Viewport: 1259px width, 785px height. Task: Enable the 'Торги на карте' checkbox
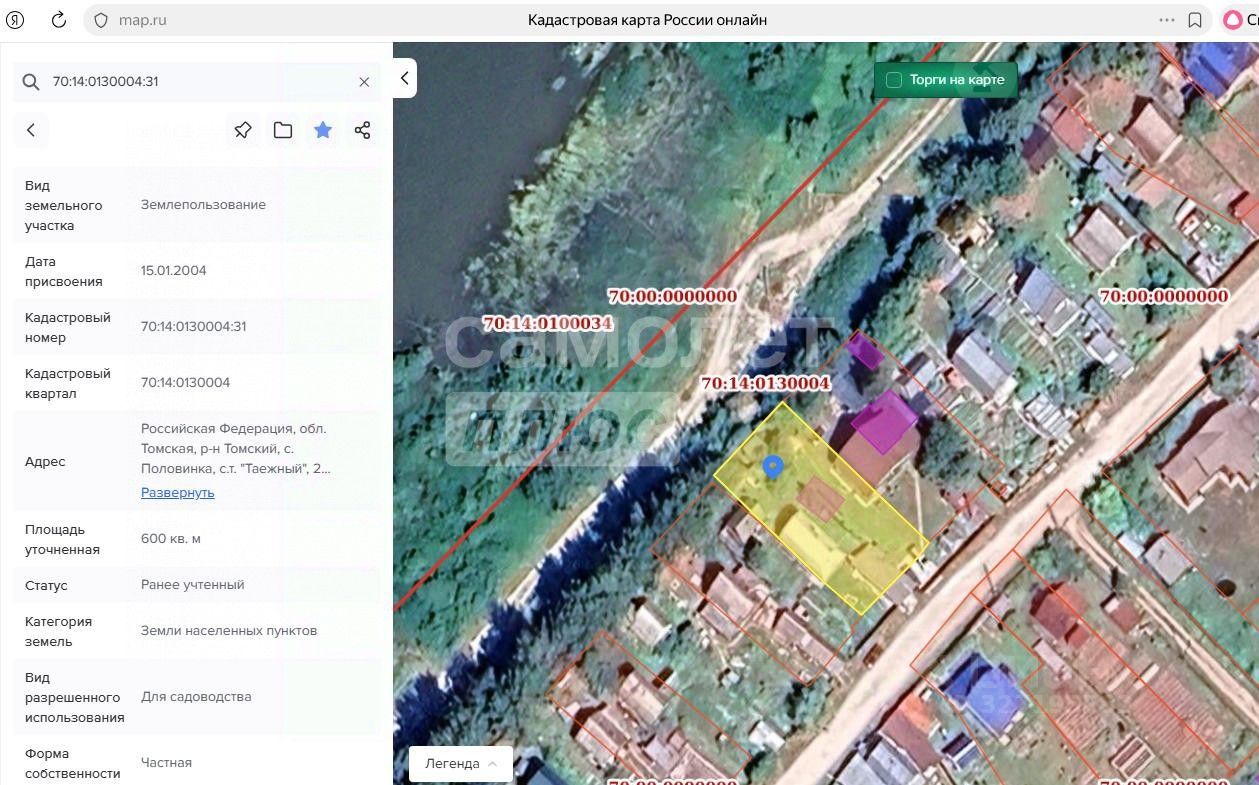(894, 80)
